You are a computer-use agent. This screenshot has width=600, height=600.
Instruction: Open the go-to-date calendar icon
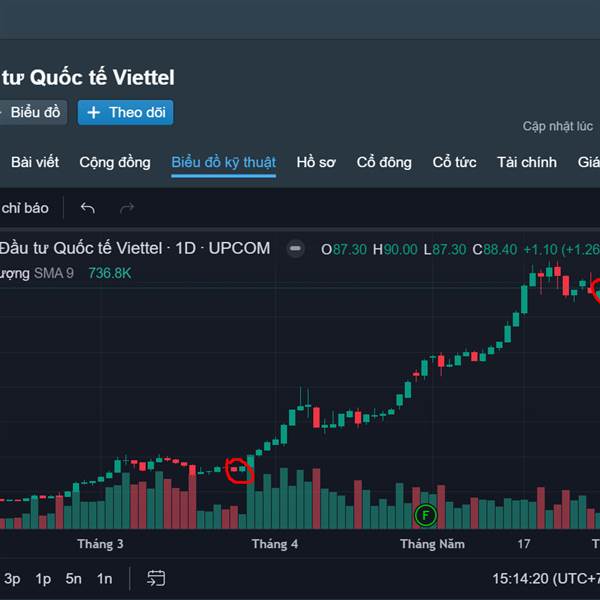coord(156,578)
